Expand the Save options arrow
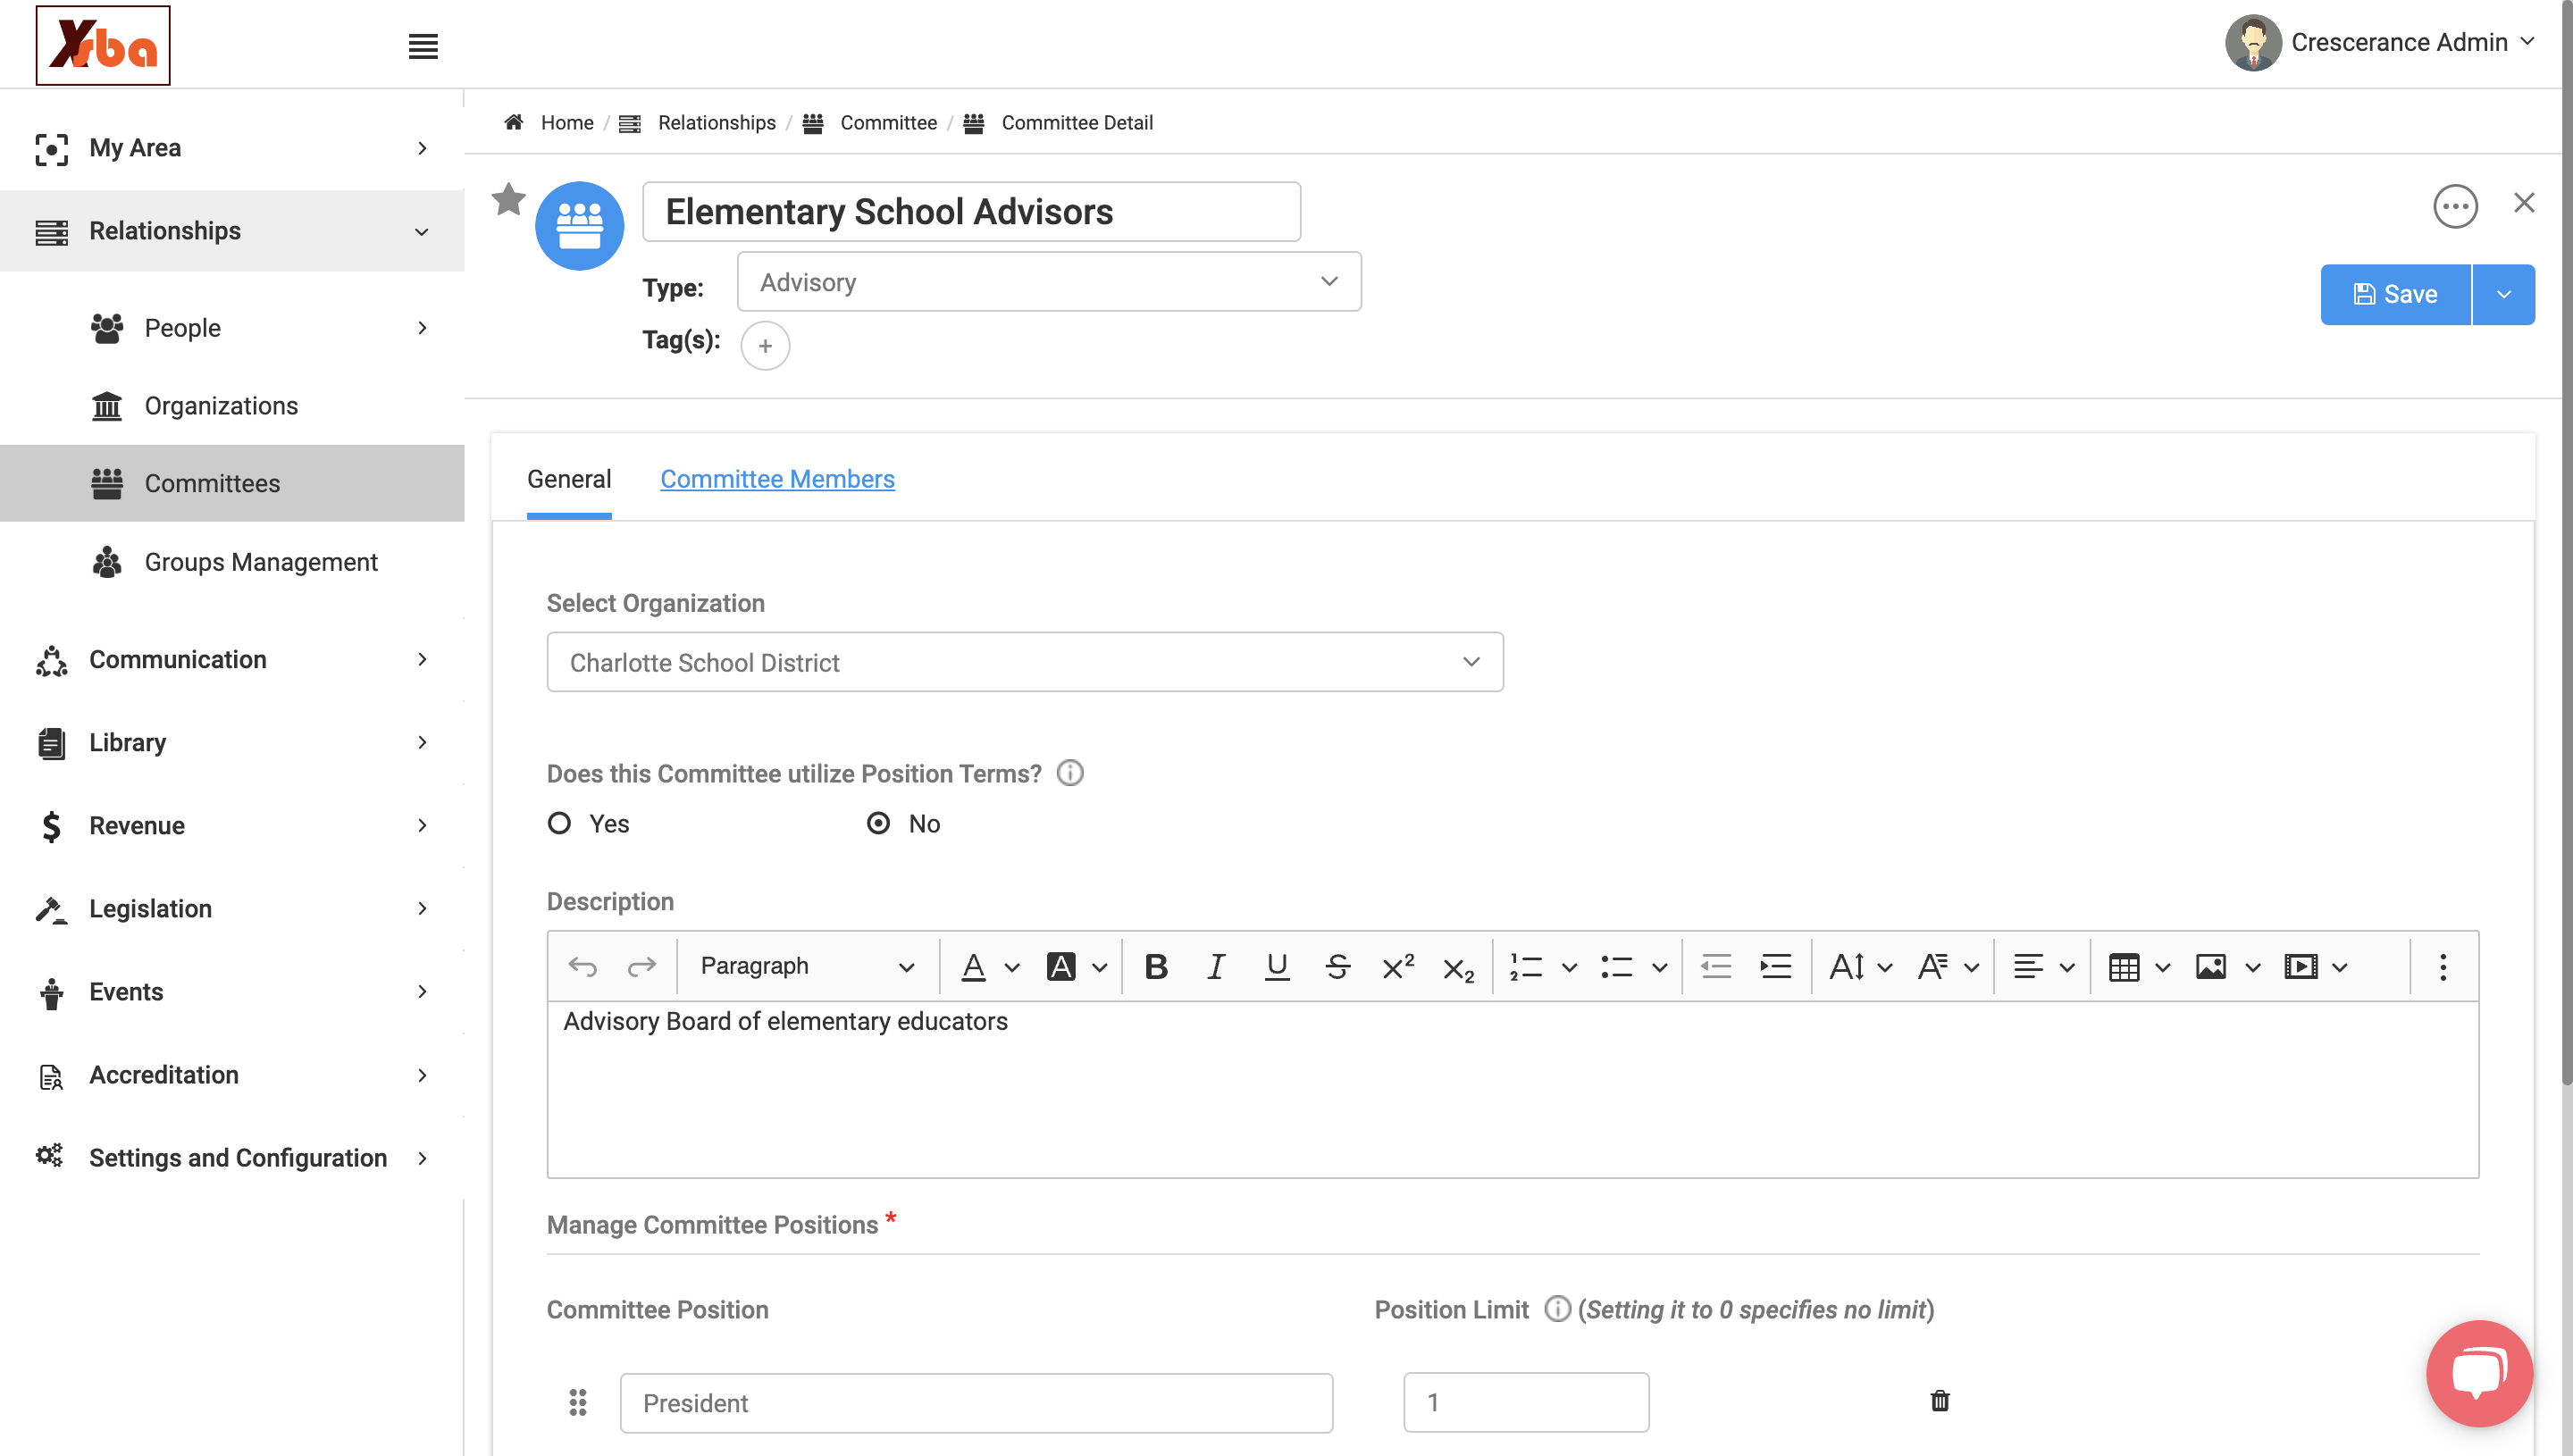The image size is (2573, 1456). click(x=2503, y=294)
